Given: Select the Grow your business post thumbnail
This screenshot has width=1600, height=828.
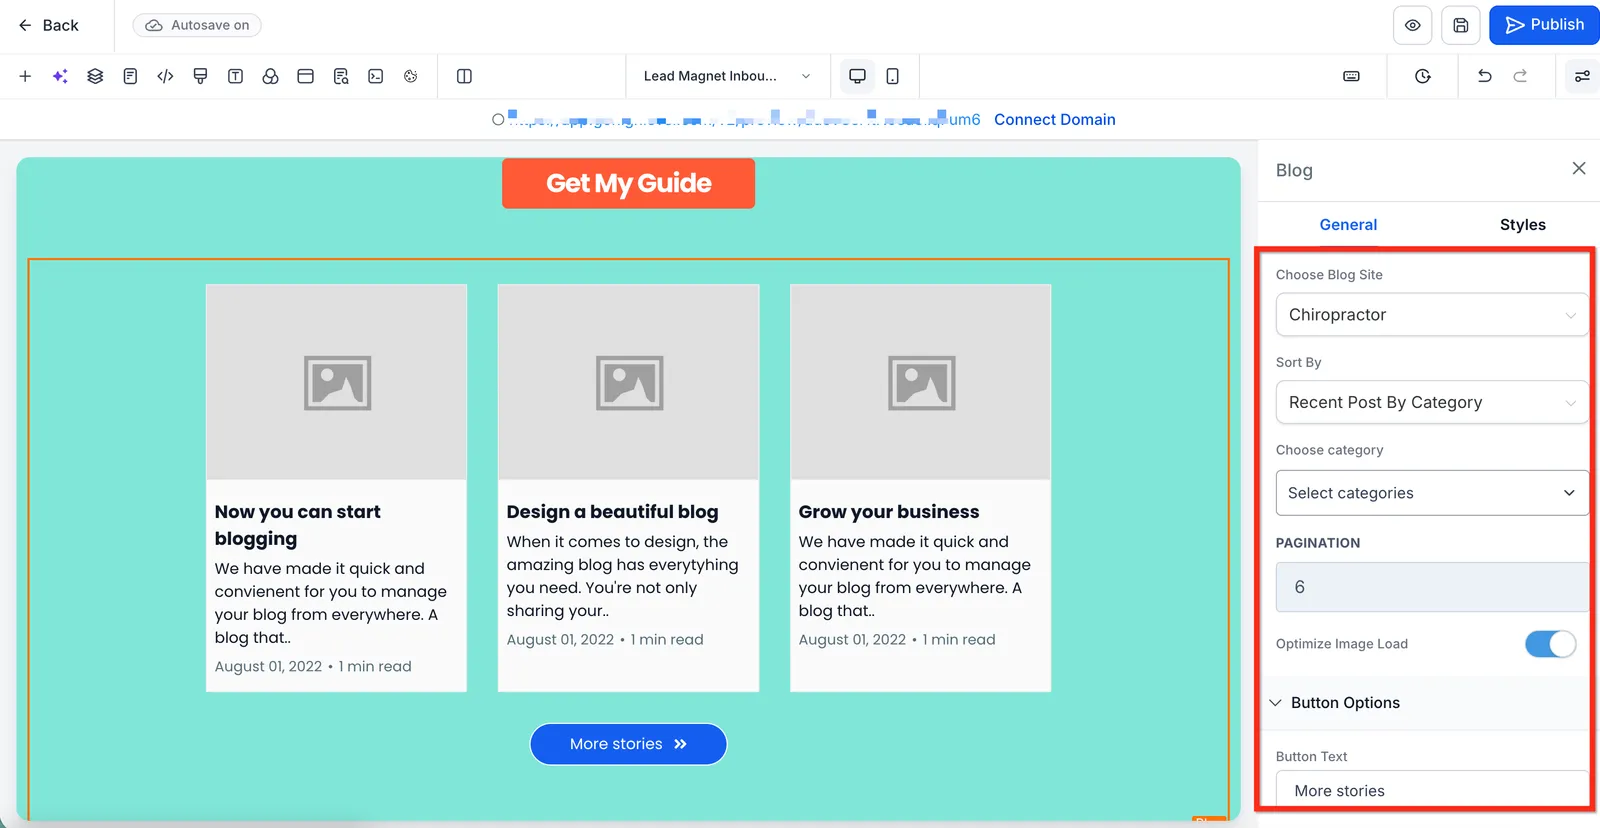Looking at the screenshot, I should (x=920, y=382).
